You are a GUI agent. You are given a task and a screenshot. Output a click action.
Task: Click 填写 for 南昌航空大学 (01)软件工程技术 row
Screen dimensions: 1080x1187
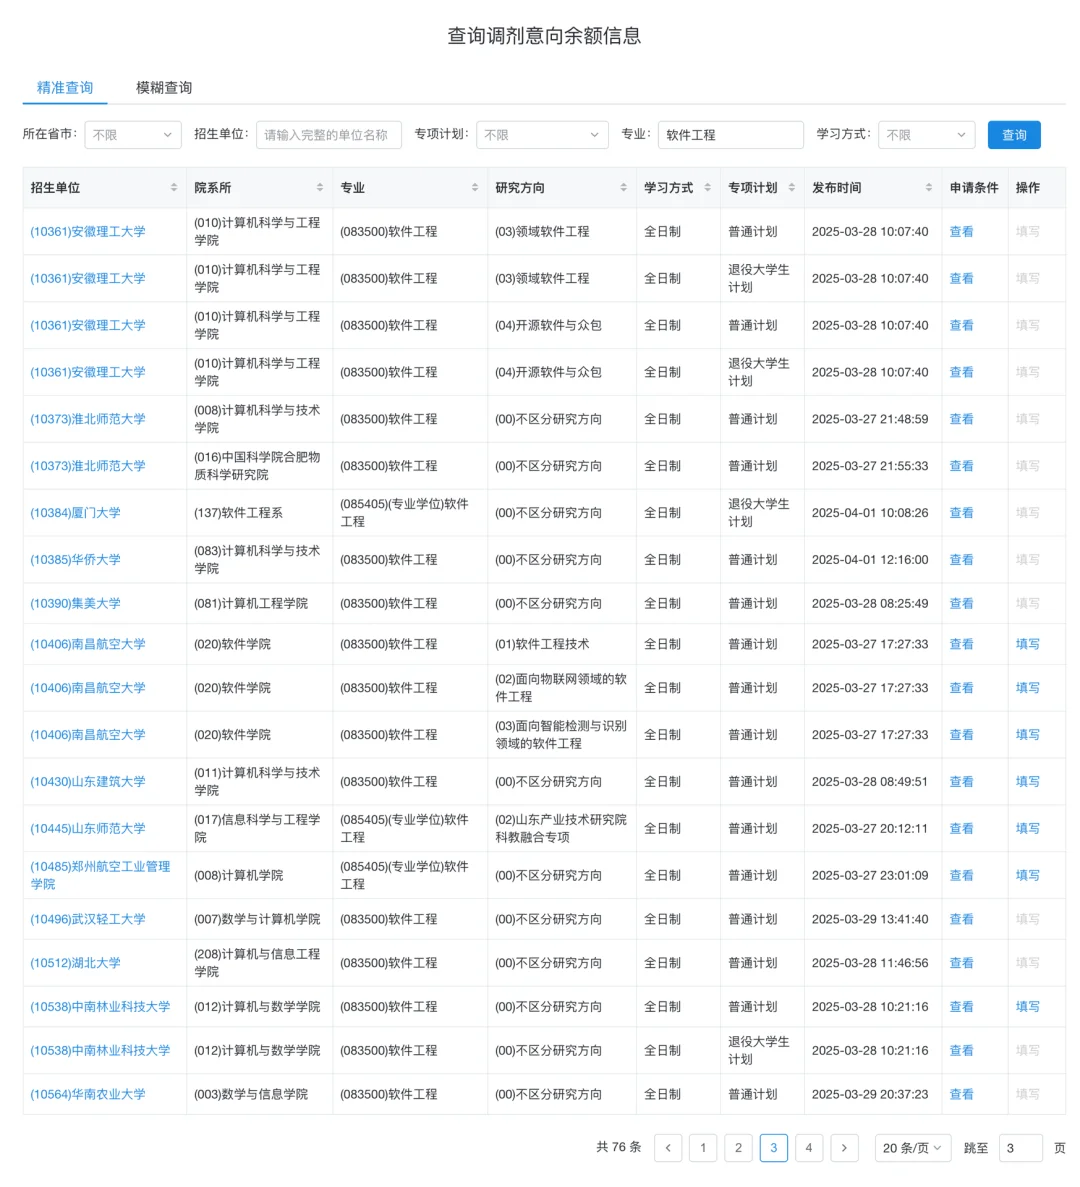pyautogui.click(x=1027, y=644)
